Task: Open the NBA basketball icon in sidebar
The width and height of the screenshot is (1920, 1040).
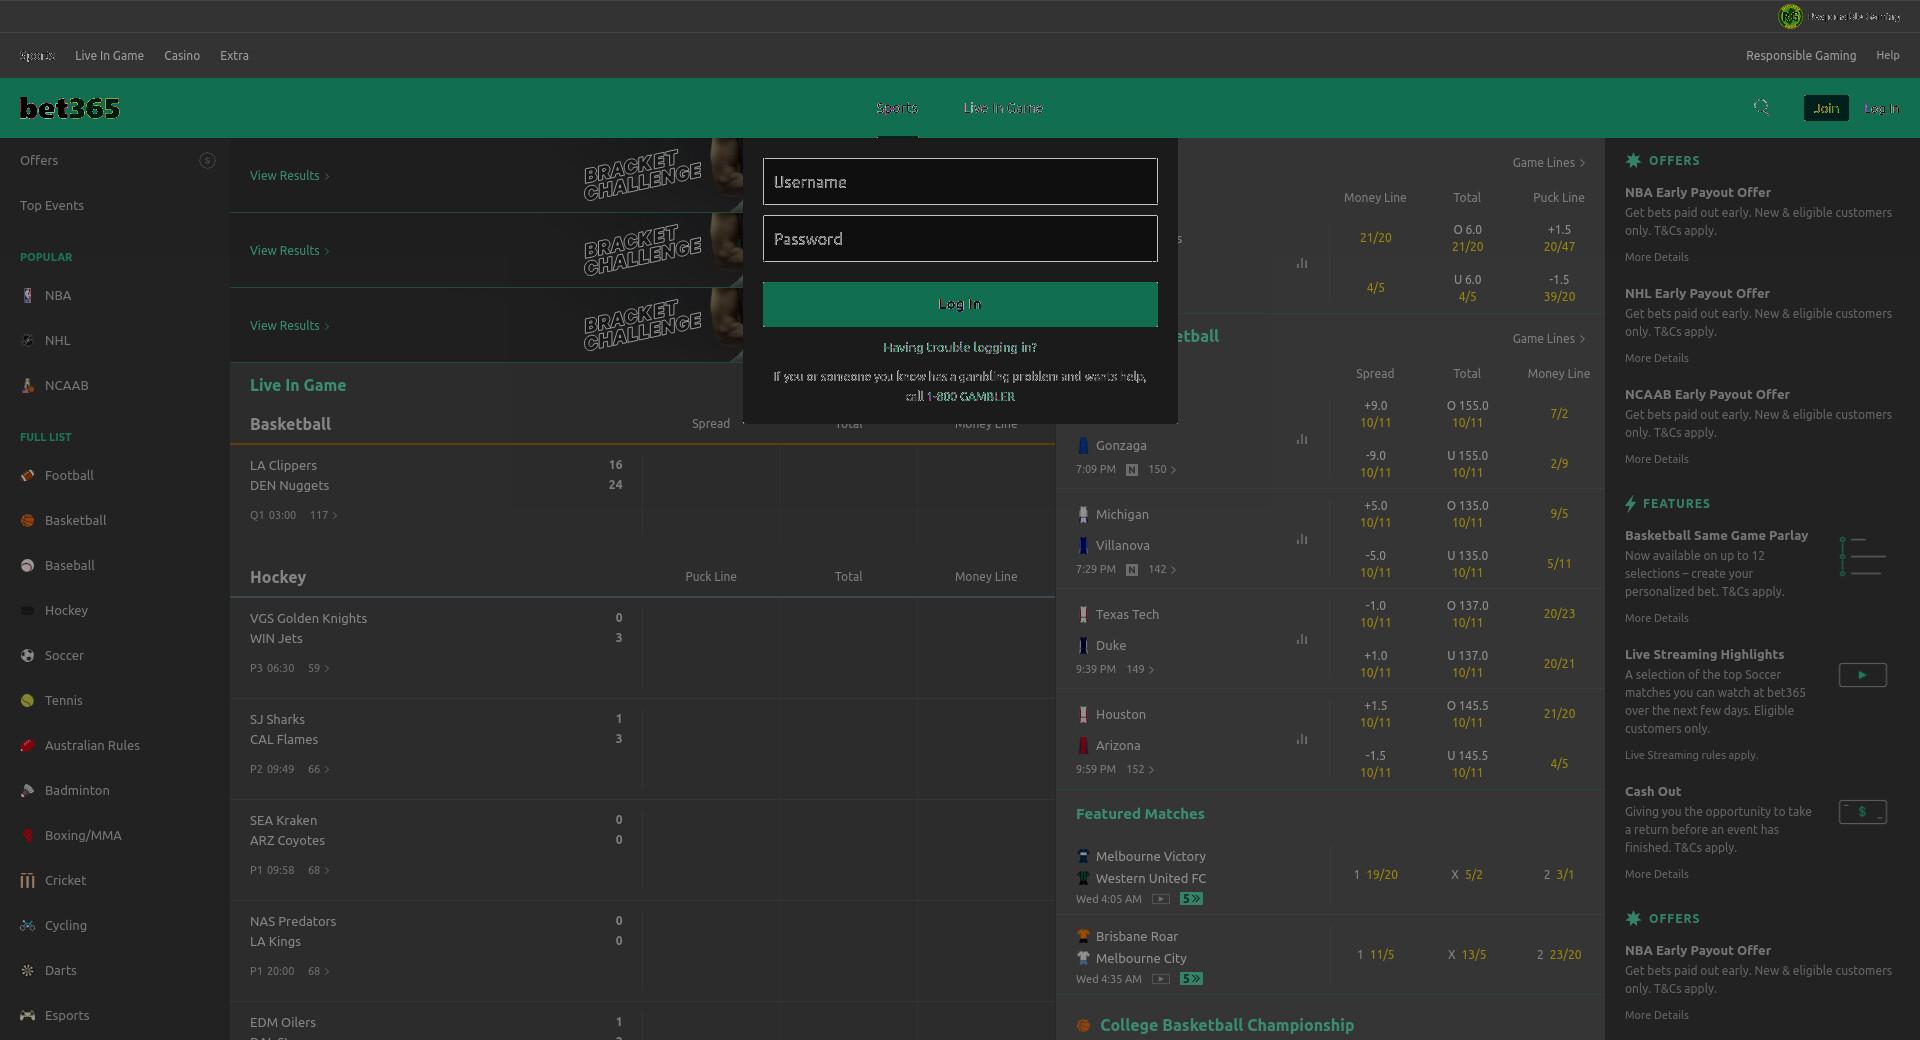Action: (x=27, y=295)
